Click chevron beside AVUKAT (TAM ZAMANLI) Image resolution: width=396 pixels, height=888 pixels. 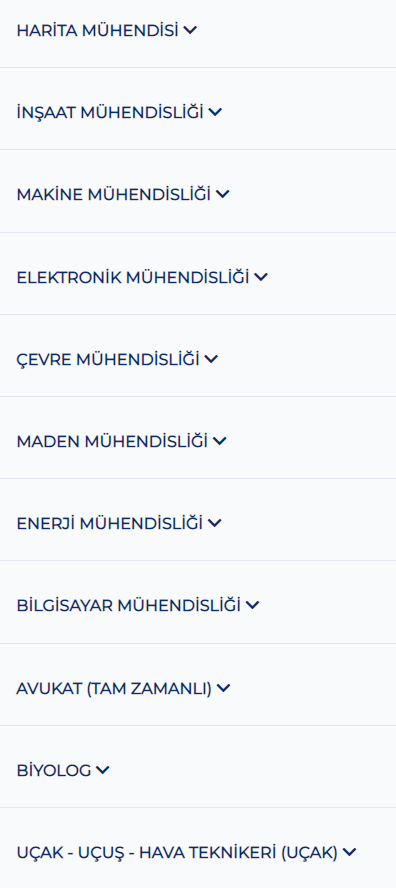[224, 688]
